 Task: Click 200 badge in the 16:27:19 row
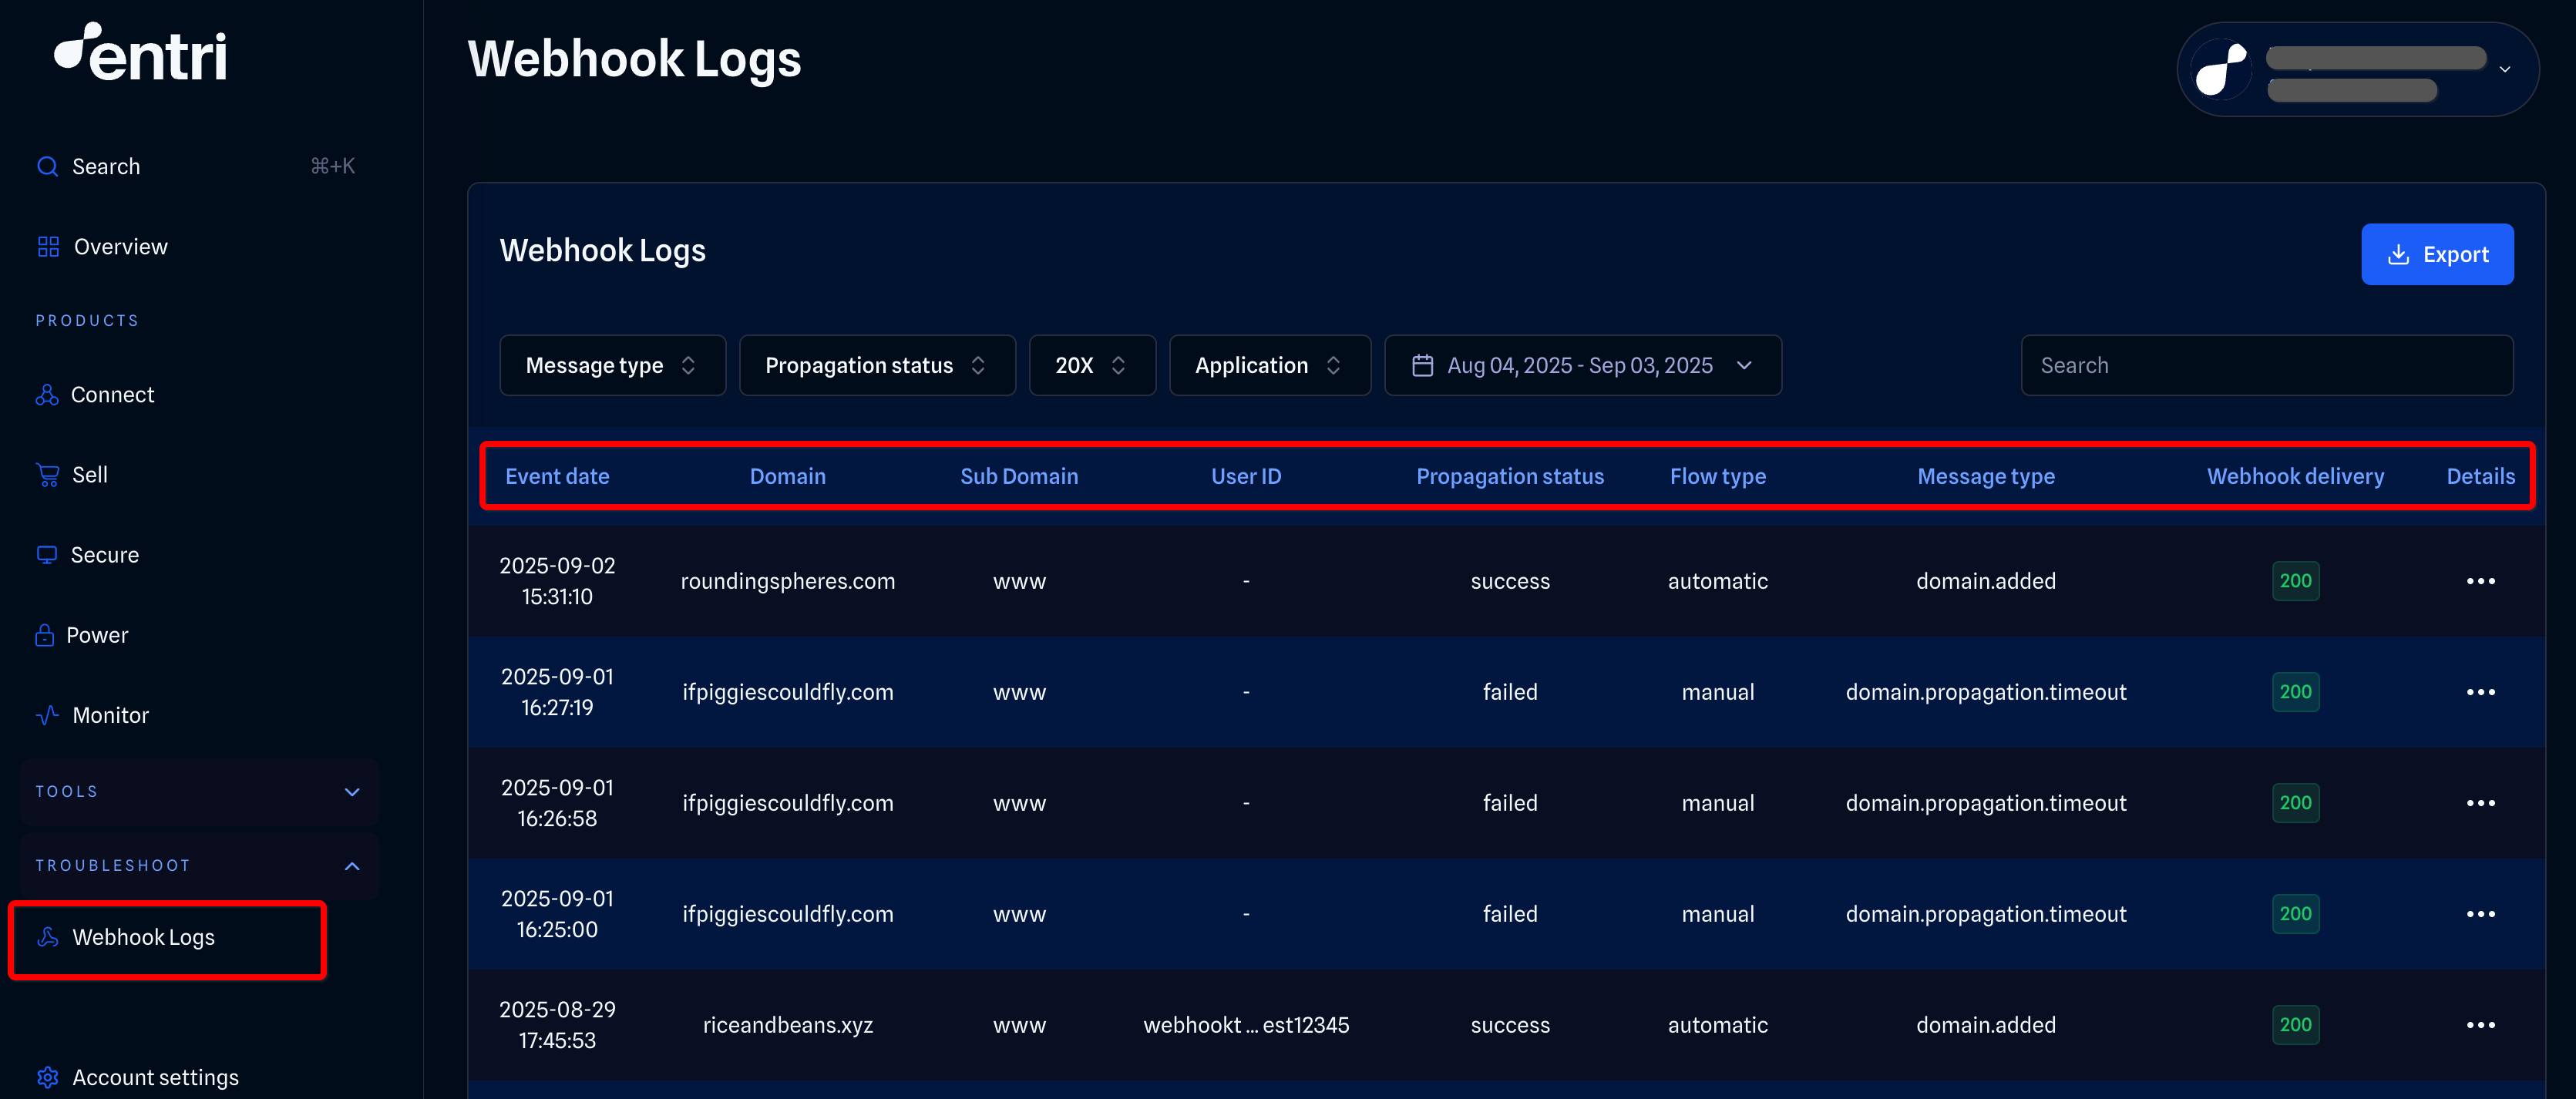coord(2295,692)
